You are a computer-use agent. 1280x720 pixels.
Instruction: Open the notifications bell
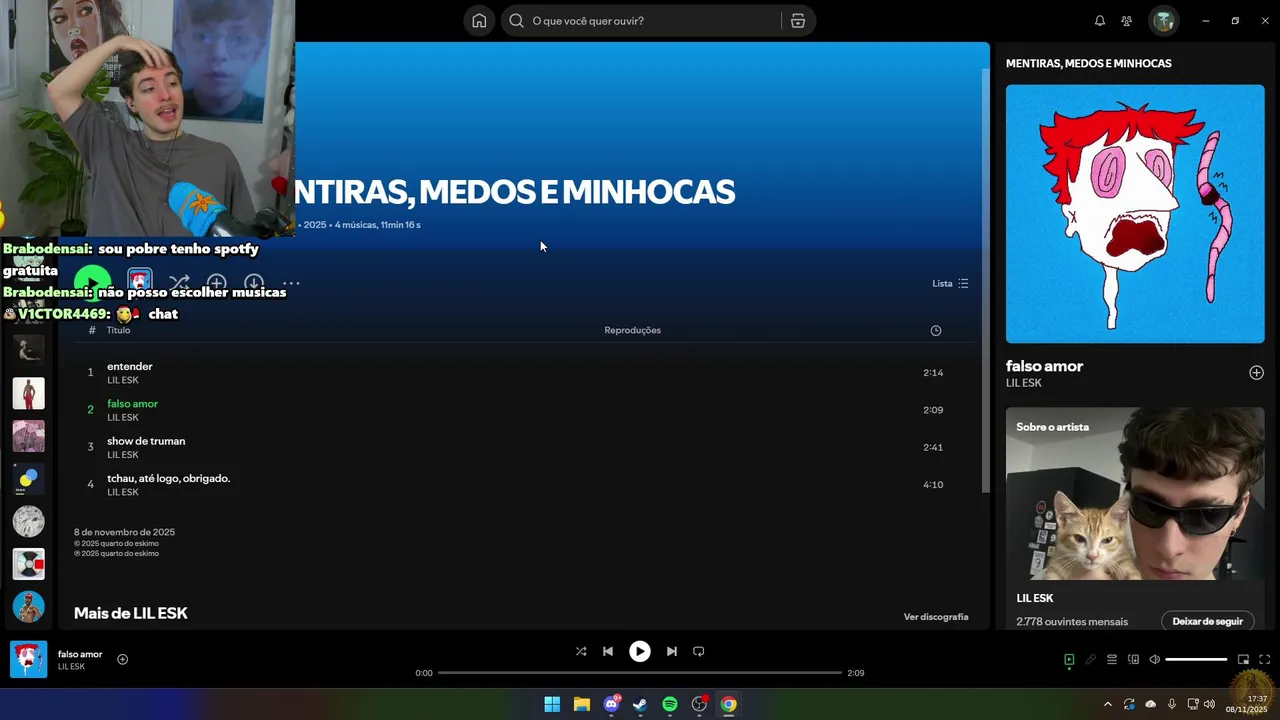tap(1100, 21)
